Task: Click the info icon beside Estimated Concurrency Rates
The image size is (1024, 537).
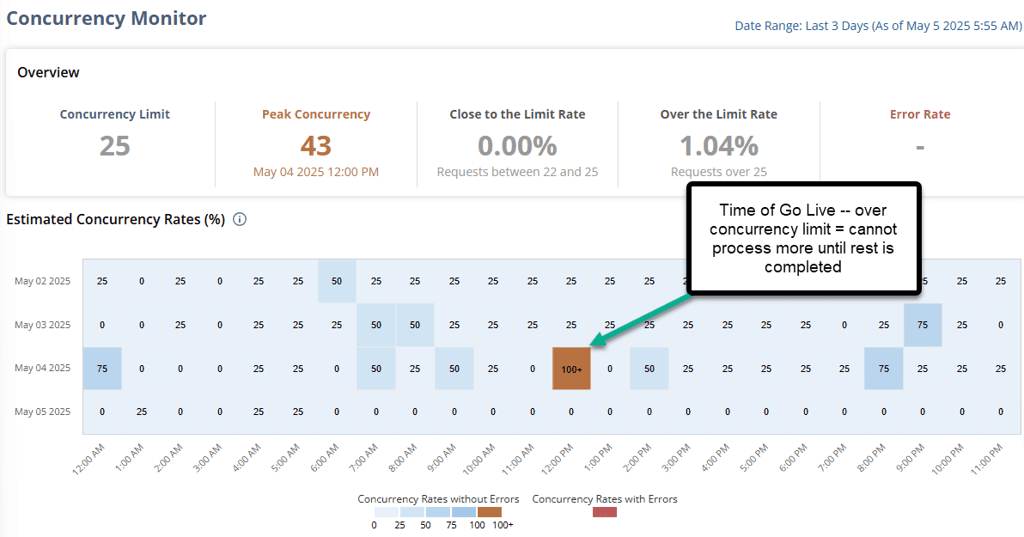Action: click(240, 220)
